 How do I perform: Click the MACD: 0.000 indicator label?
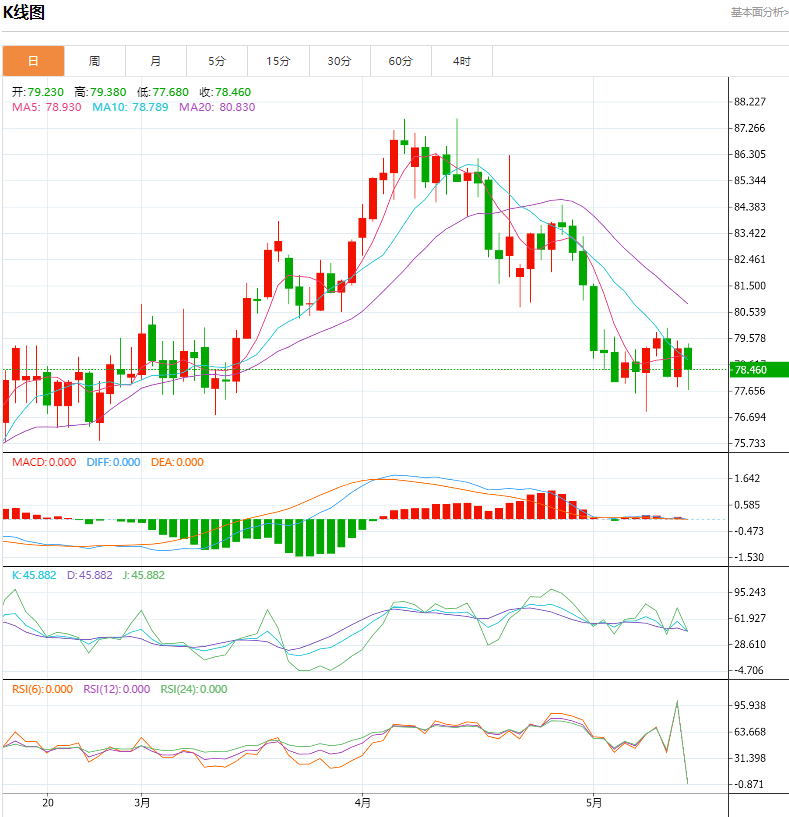click(44, 462)
